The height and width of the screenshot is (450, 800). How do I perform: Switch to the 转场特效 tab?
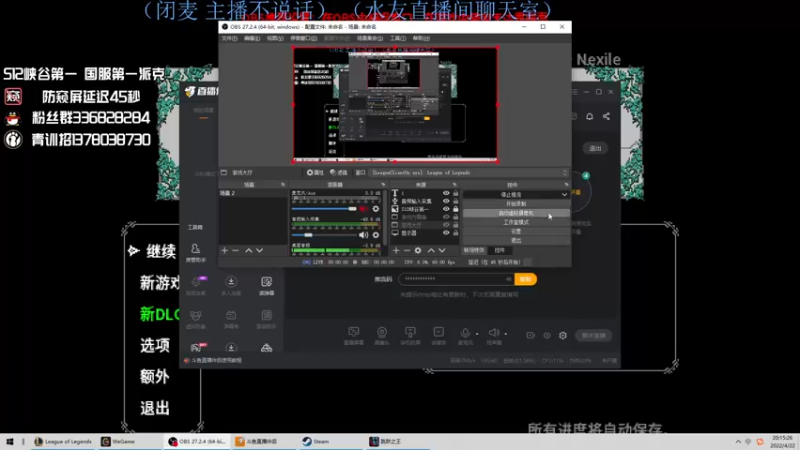tap(474, 251)
